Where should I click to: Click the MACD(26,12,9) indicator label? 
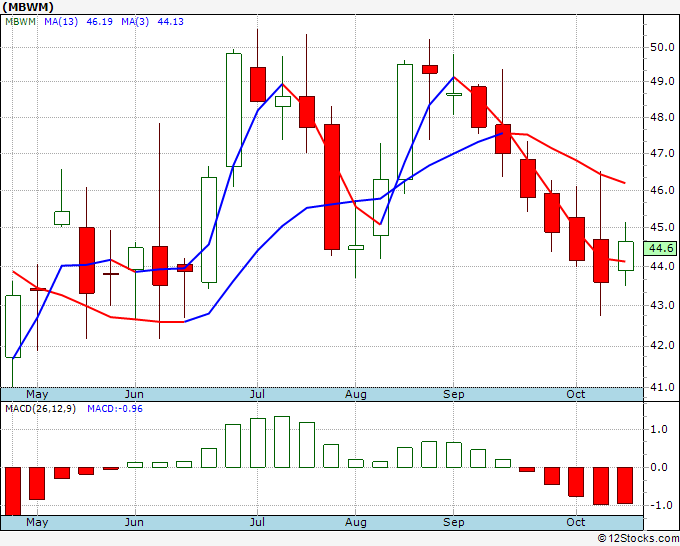tap(40, 409)
